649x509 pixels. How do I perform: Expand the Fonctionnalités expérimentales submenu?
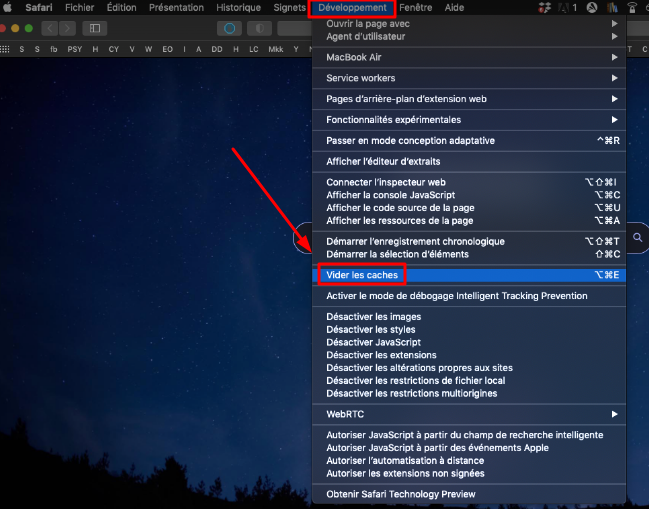point(469,120)
